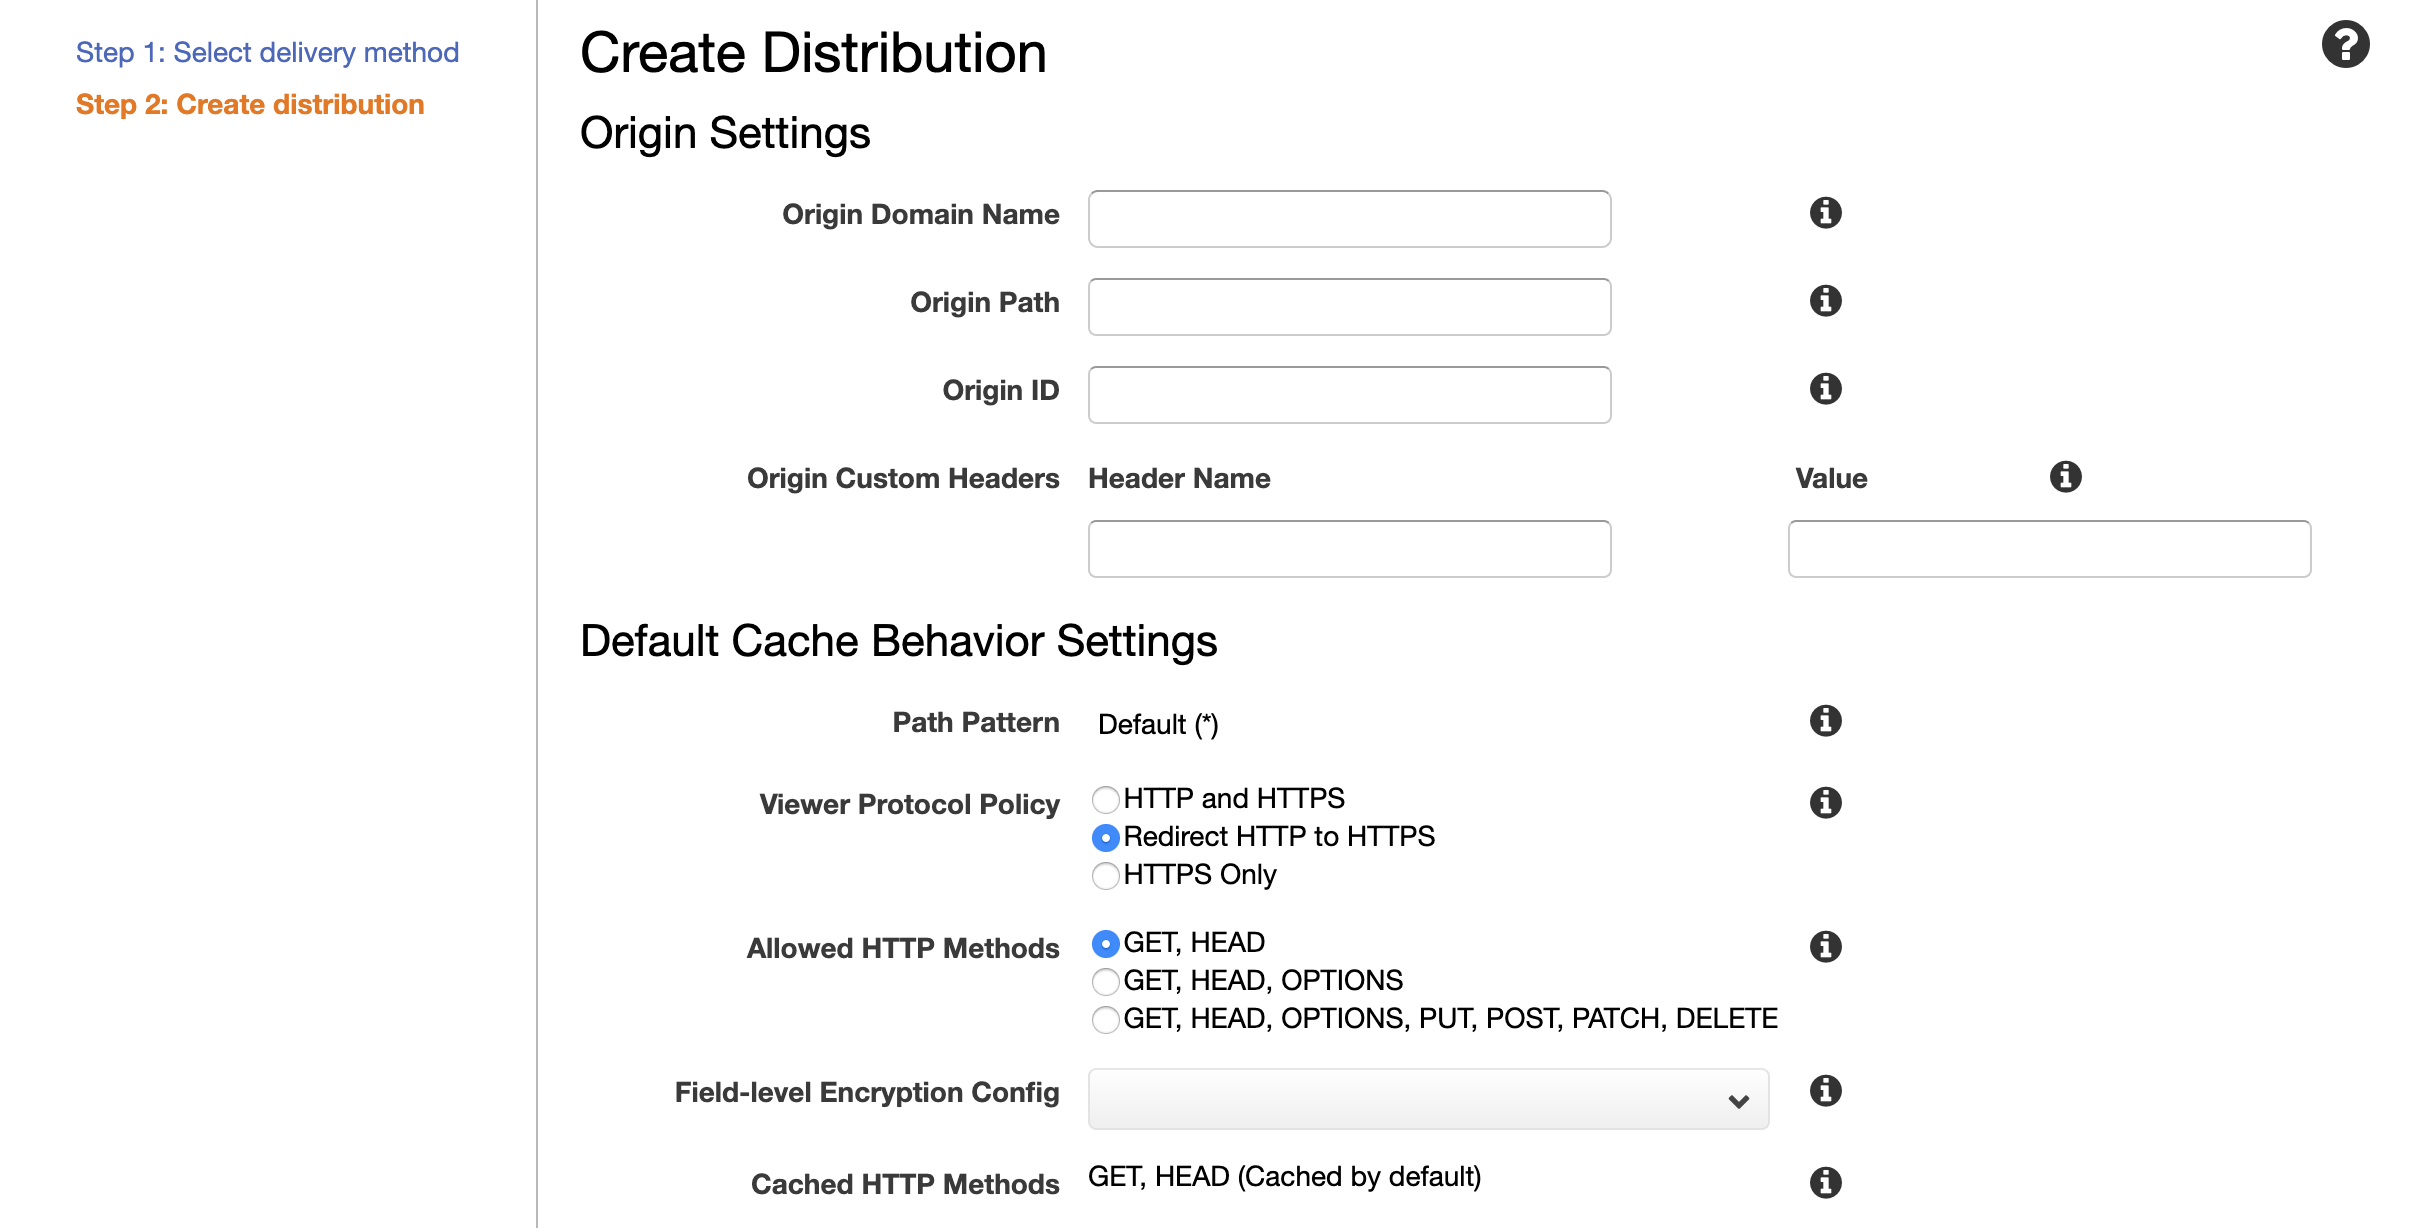Click the custom header Value field

click(2049, 549)
